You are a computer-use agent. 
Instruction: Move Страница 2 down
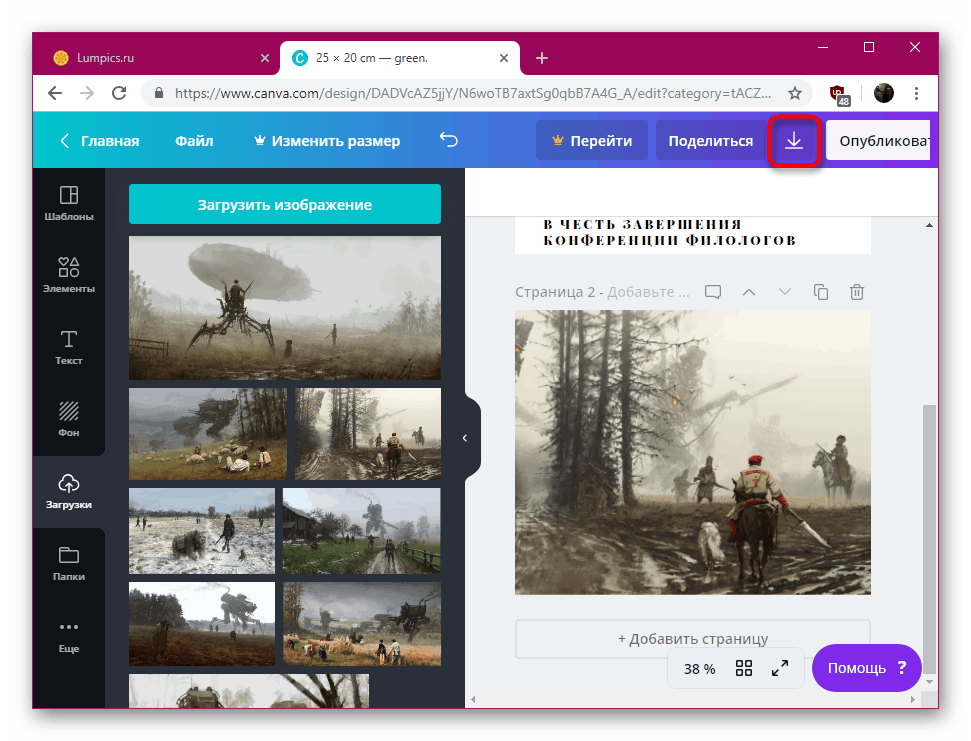(x=785, y=292)
